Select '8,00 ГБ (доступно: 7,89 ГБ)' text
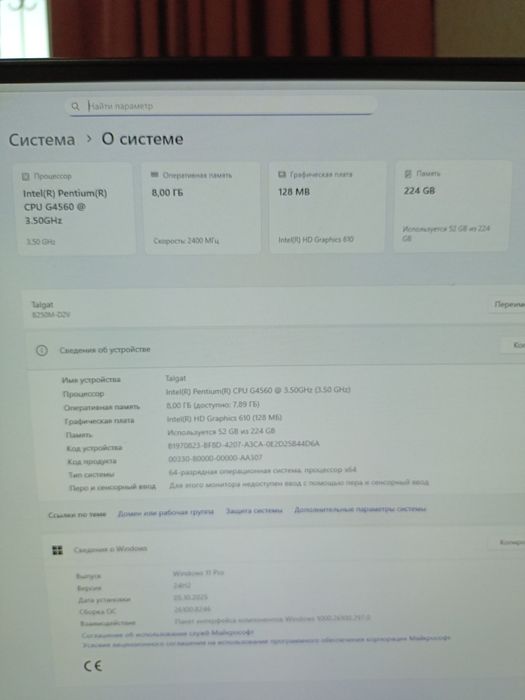Screen dimensions: 525x700 (212, 404)
